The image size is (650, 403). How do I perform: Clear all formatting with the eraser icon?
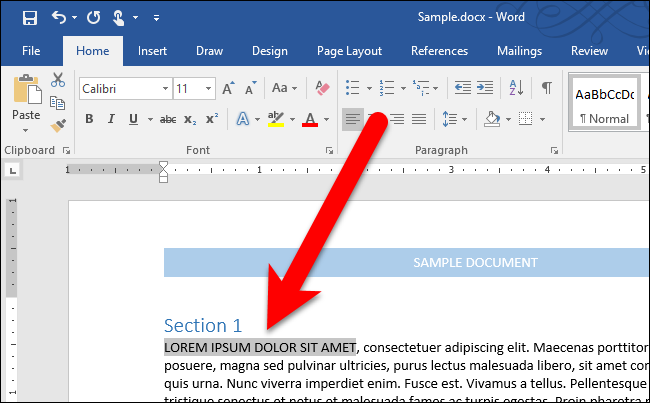pyautogui.click(x=322, y=88)
